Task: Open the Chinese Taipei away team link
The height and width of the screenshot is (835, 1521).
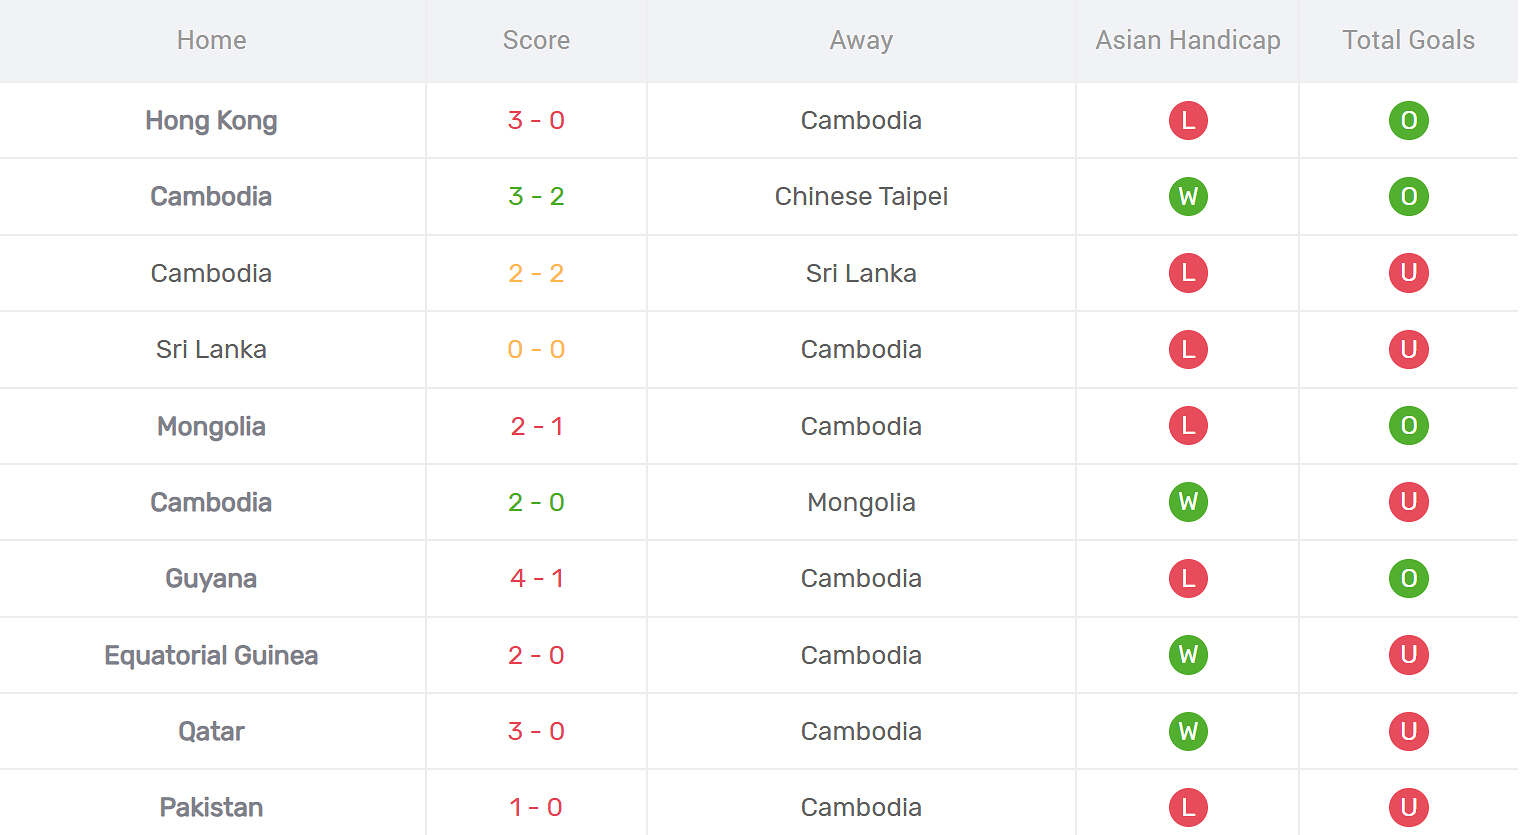Action: (861, 196)
